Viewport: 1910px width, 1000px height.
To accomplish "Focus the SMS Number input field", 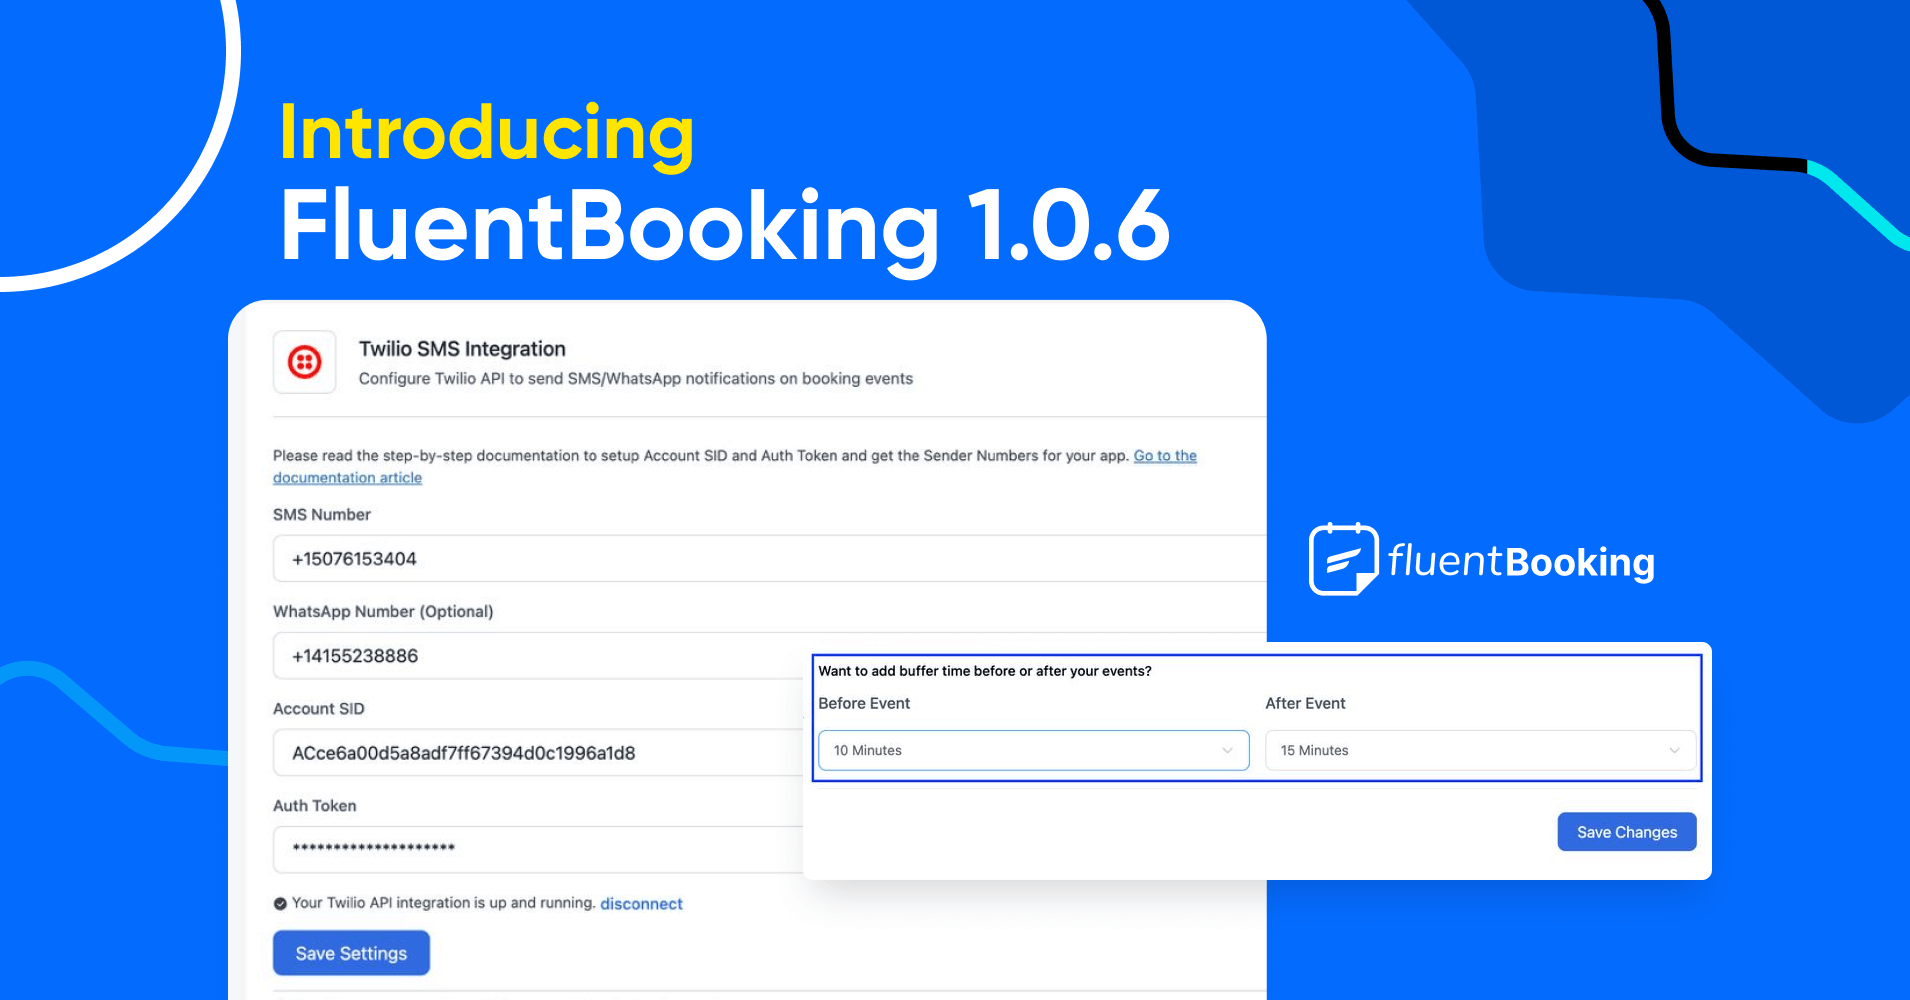I will [x=770, y=558].
